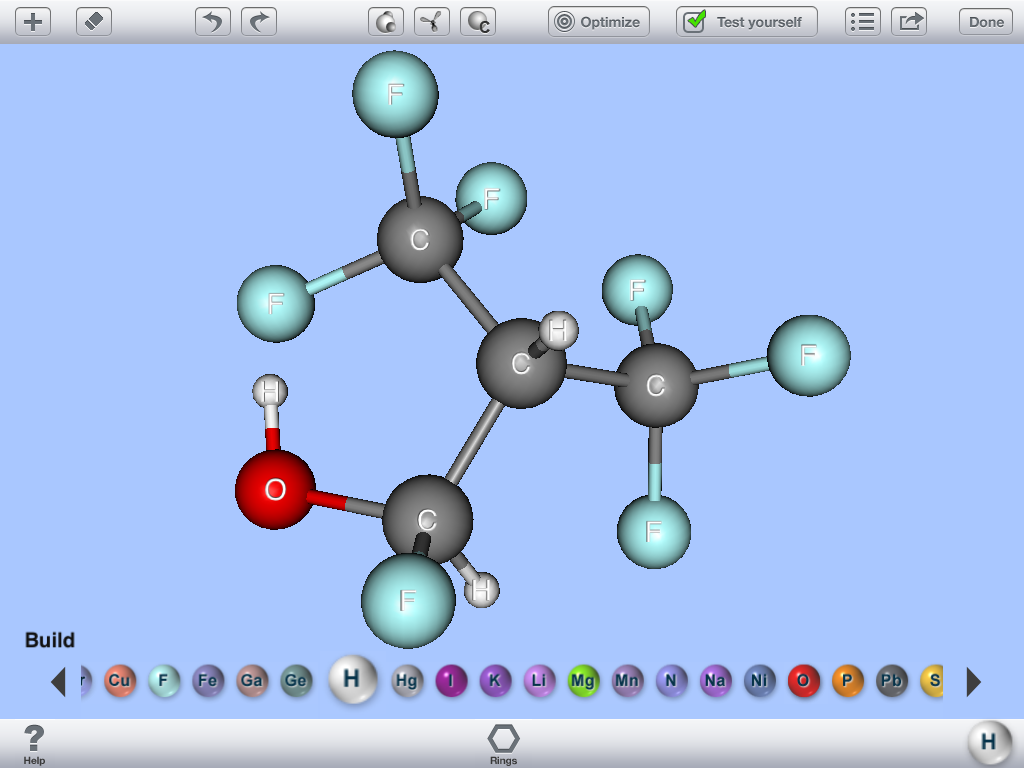Select Nitrogen in the element palette
The width and height of the screenshot is (1024, 768).
[x=671, y=681]
